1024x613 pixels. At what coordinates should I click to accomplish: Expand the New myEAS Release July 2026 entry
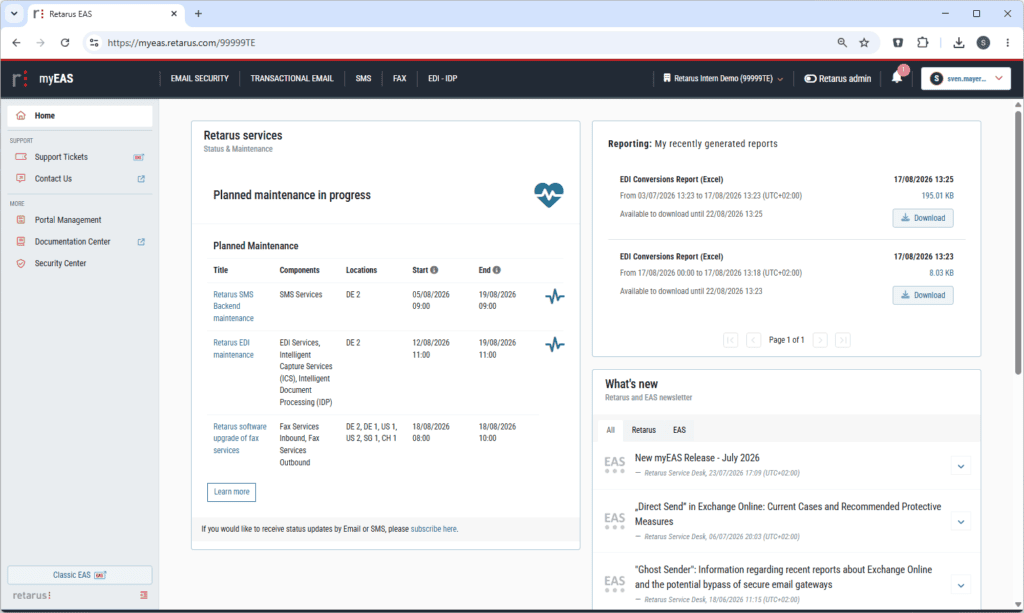click(x=961, y=466)
